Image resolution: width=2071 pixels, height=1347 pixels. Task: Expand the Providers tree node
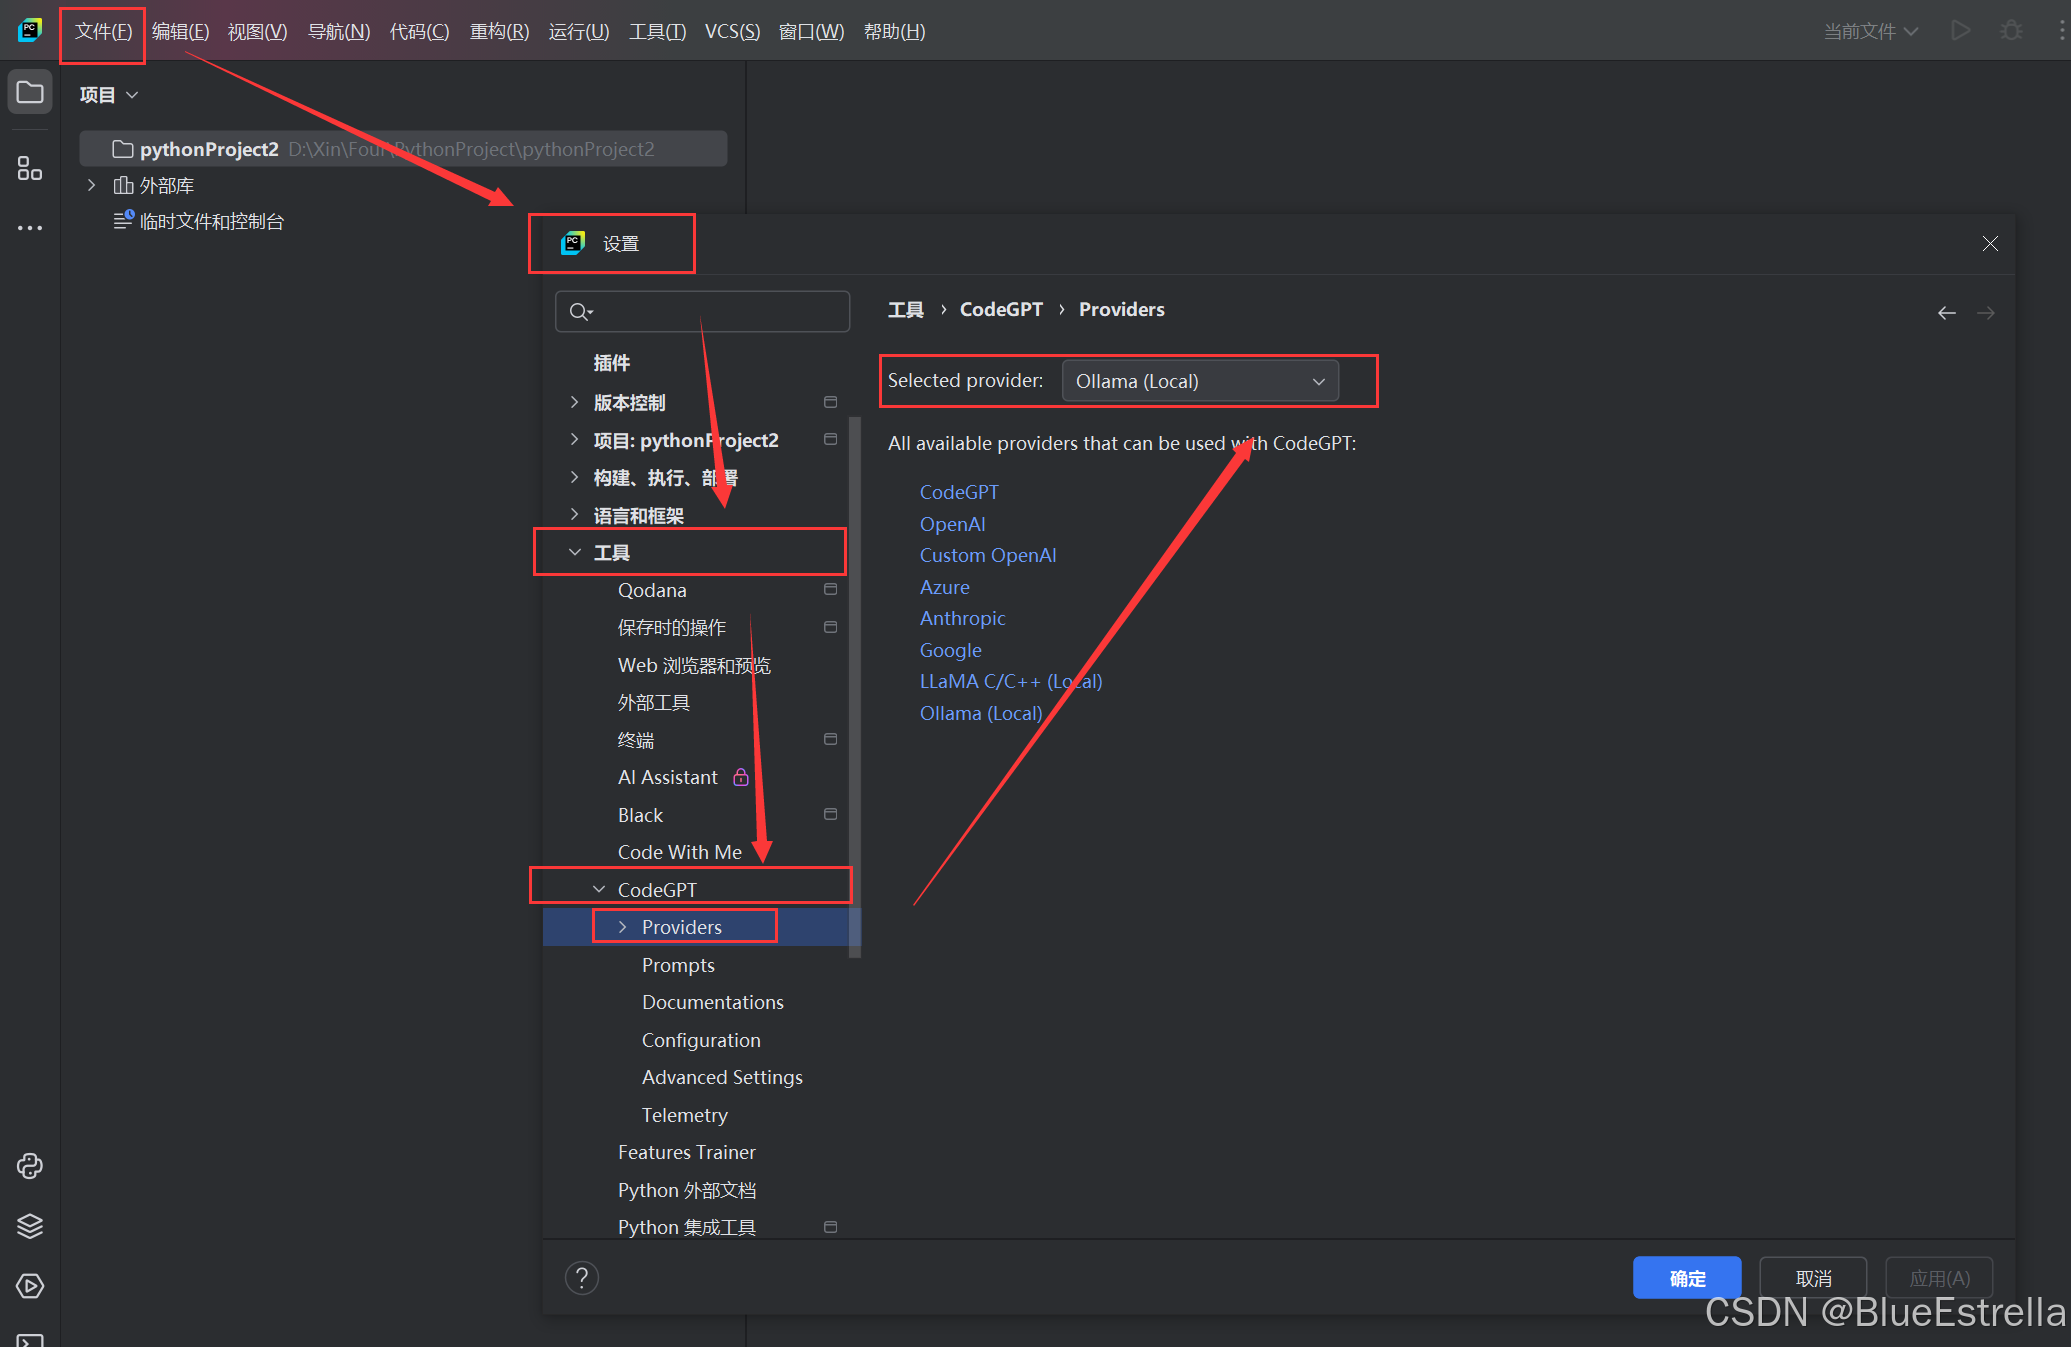[x=623, y=927]
